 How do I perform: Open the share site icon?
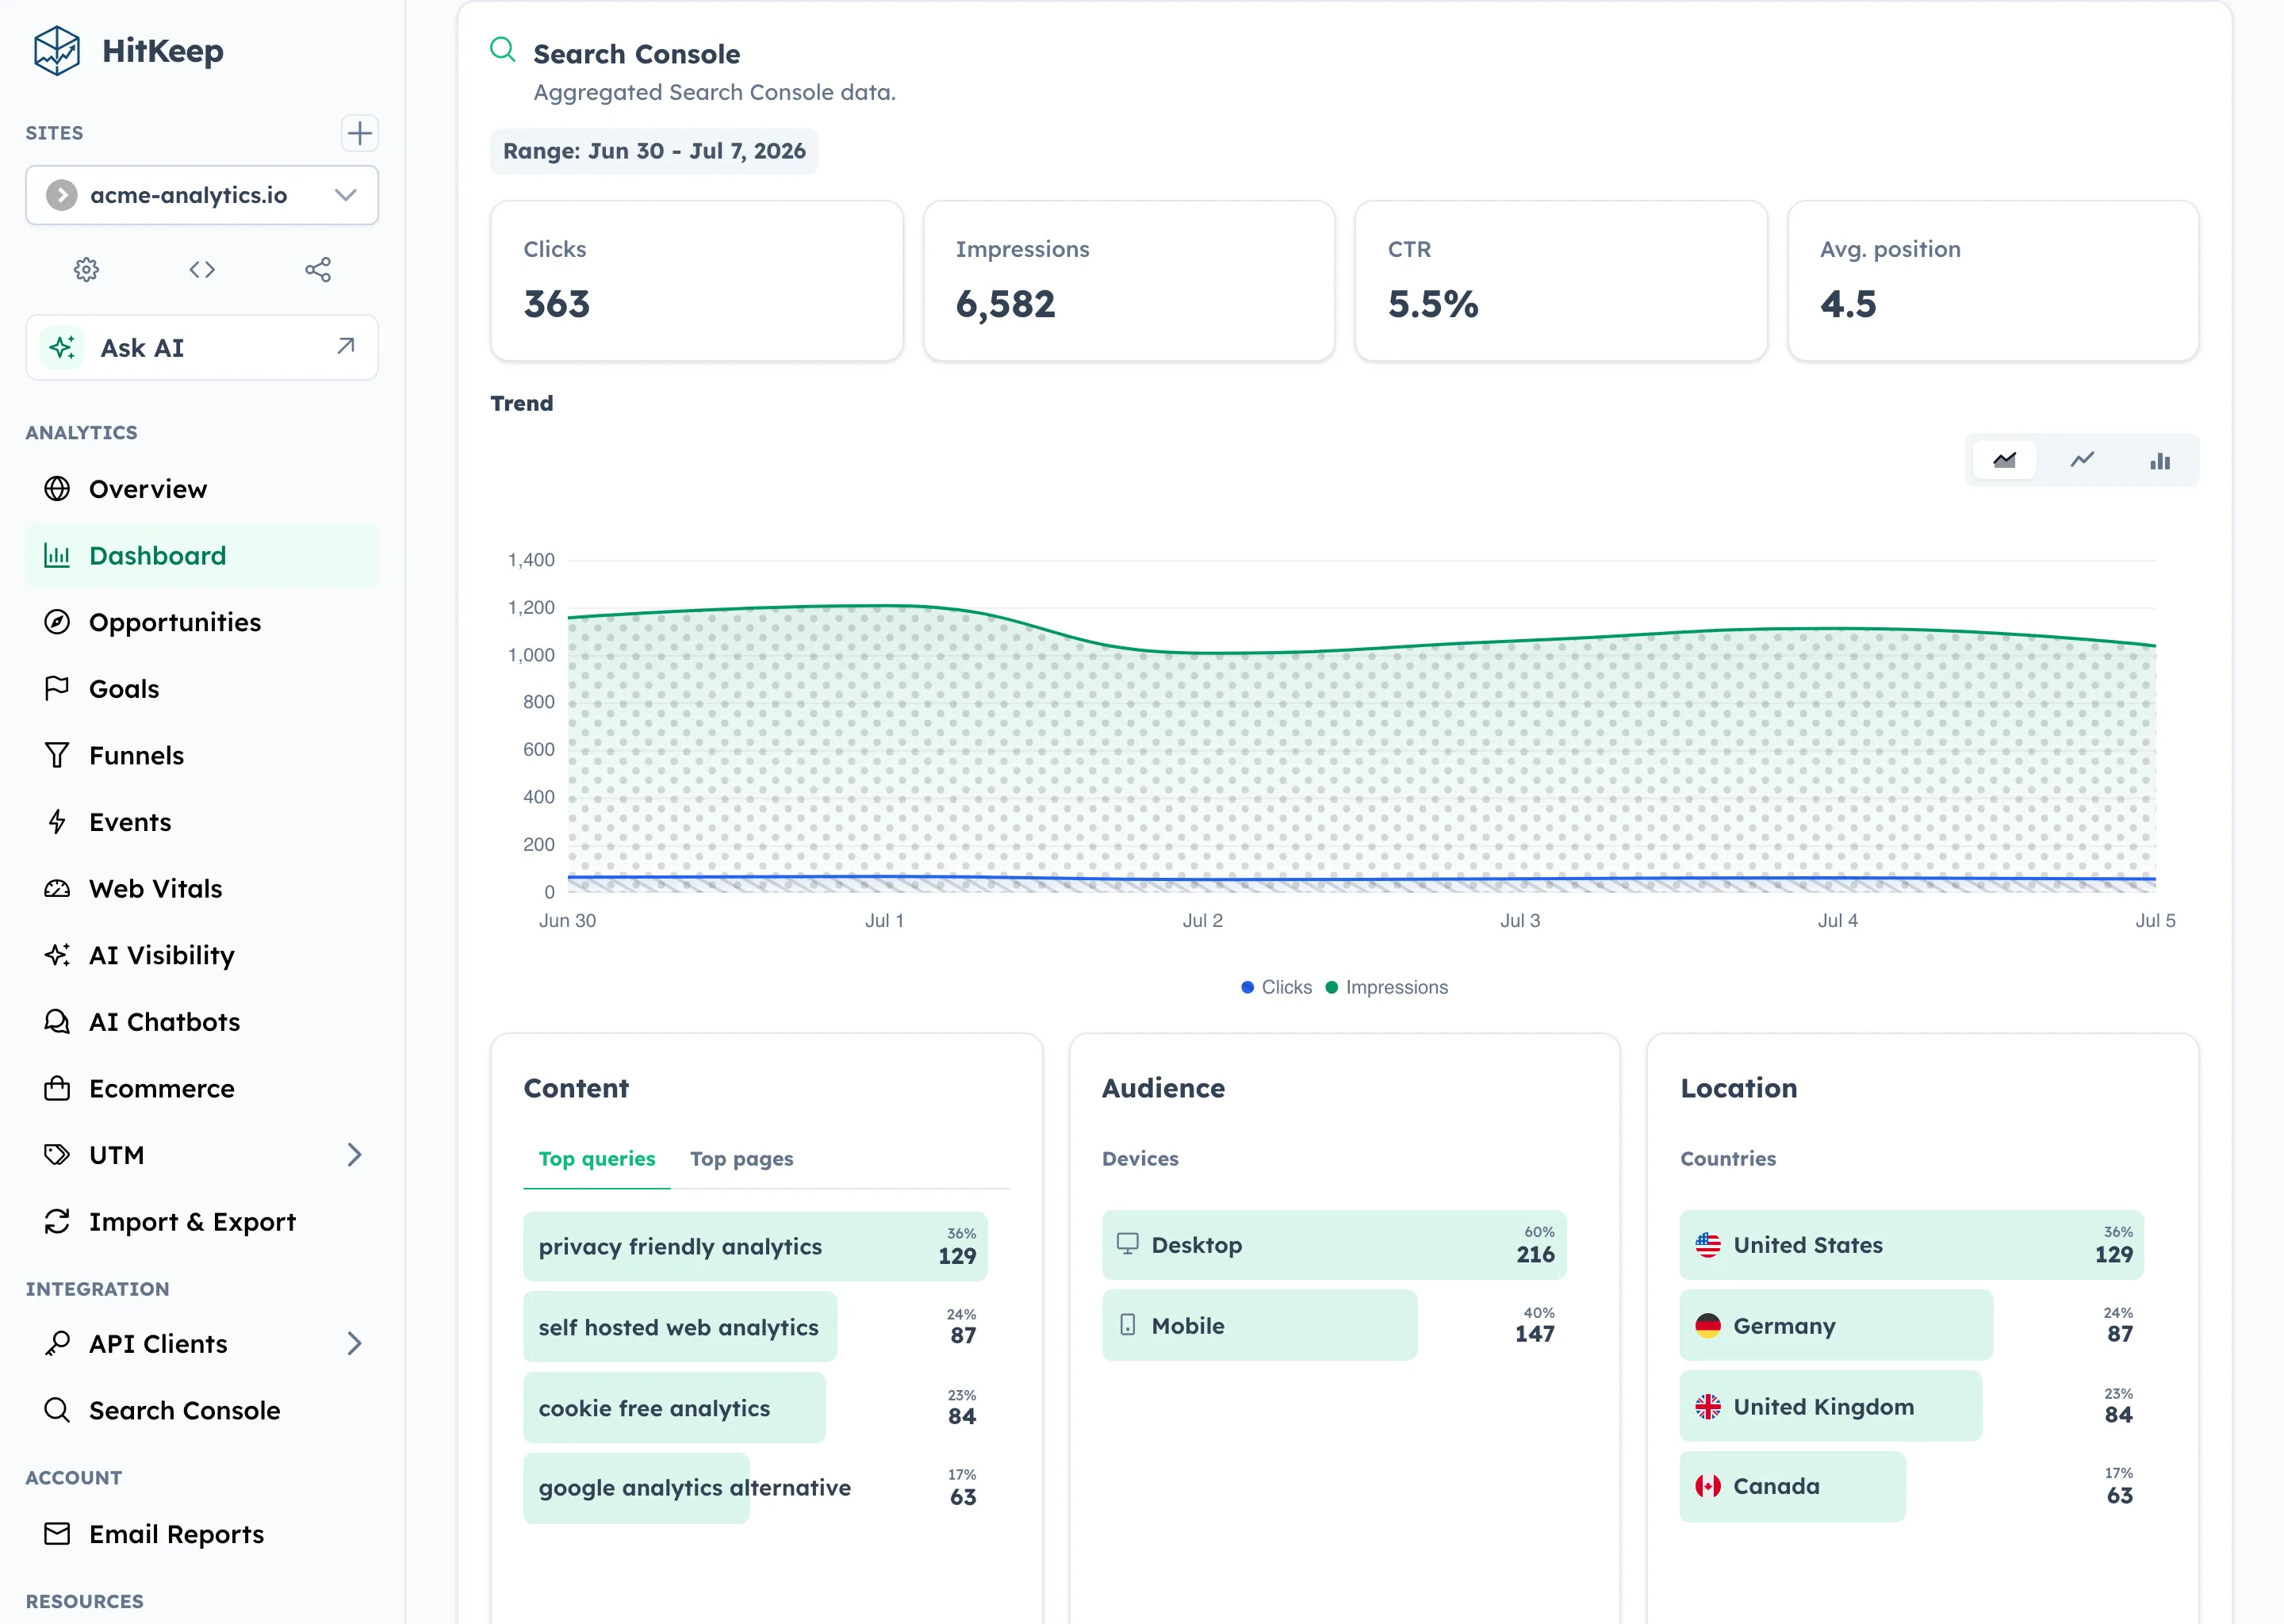coord(318,269)
